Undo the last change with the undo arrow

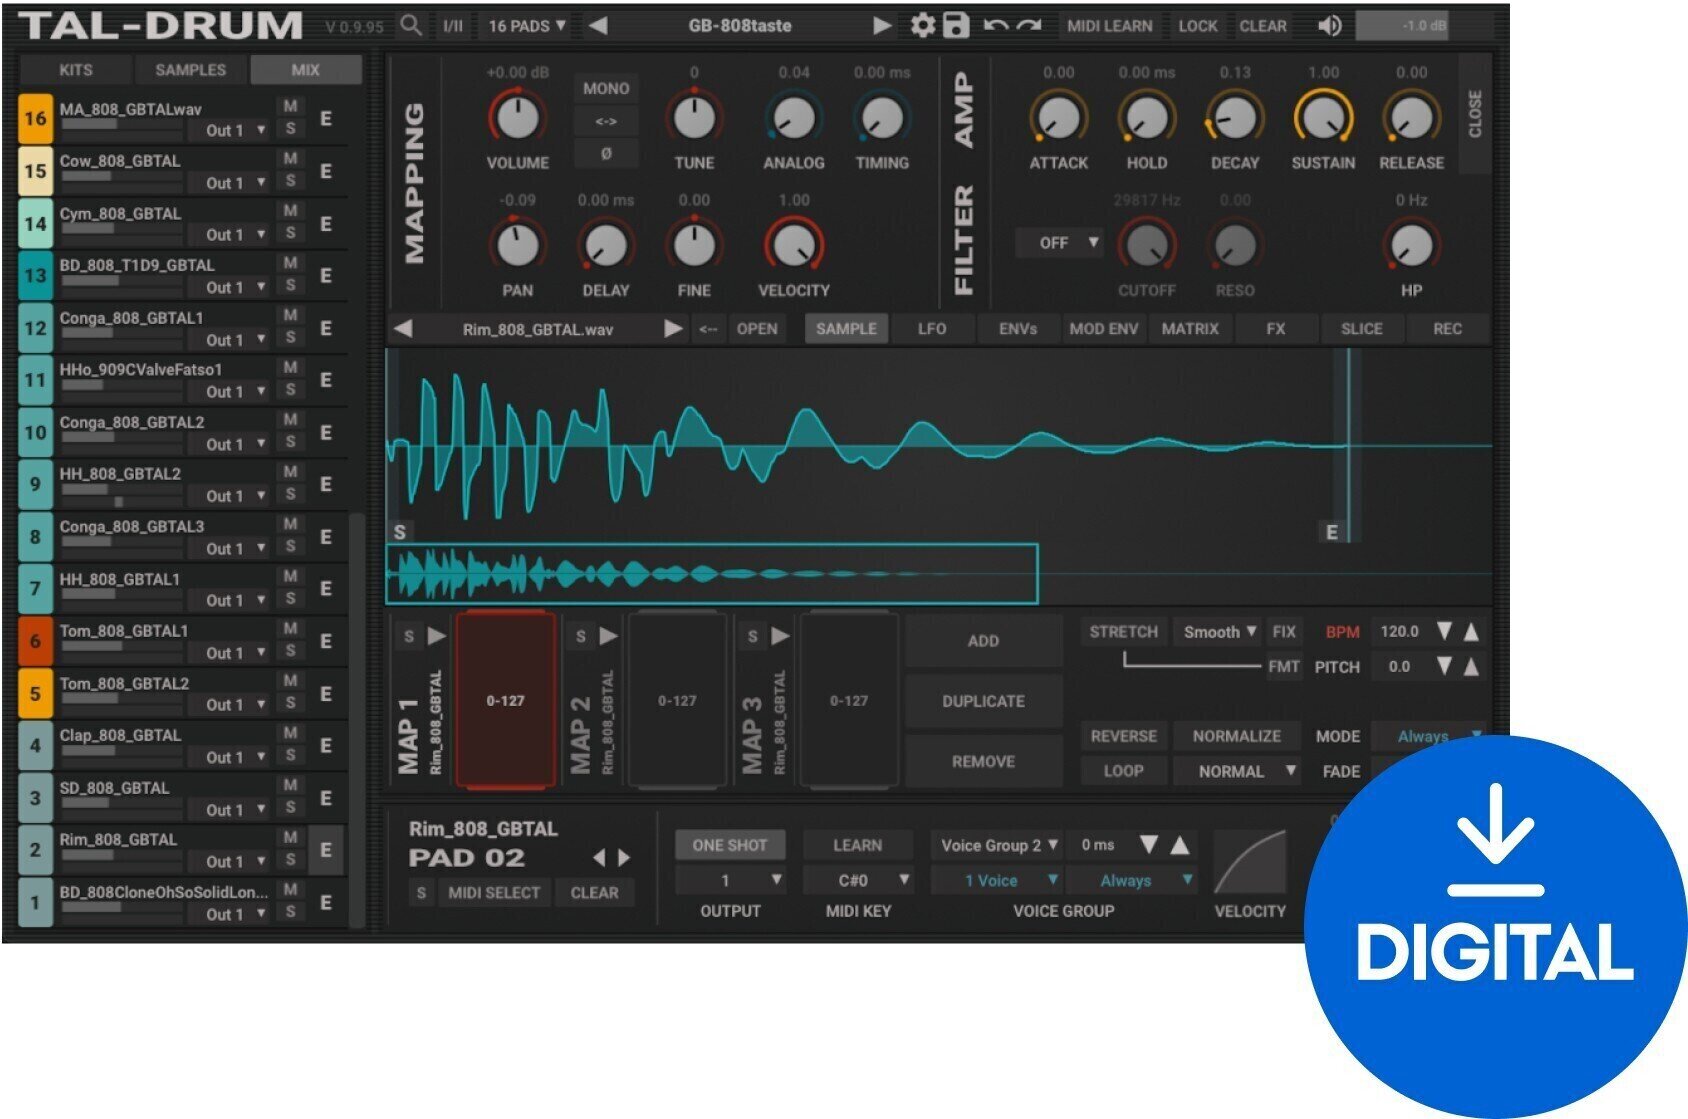click(998, 25)
